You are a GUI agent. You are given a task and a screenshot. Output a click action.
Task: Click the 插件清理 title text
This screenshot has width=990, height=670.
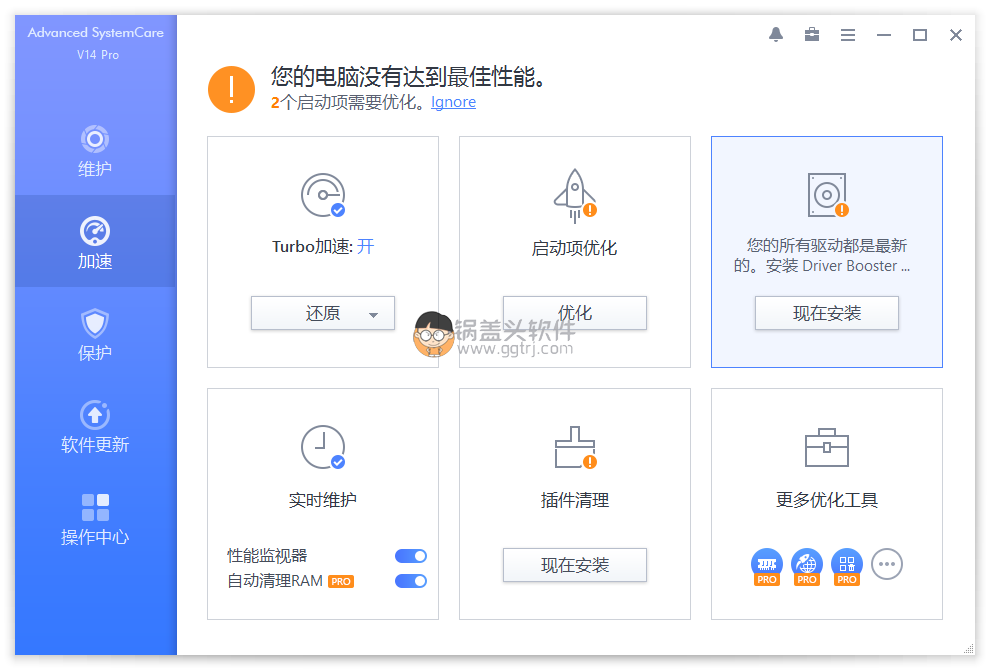575,500
